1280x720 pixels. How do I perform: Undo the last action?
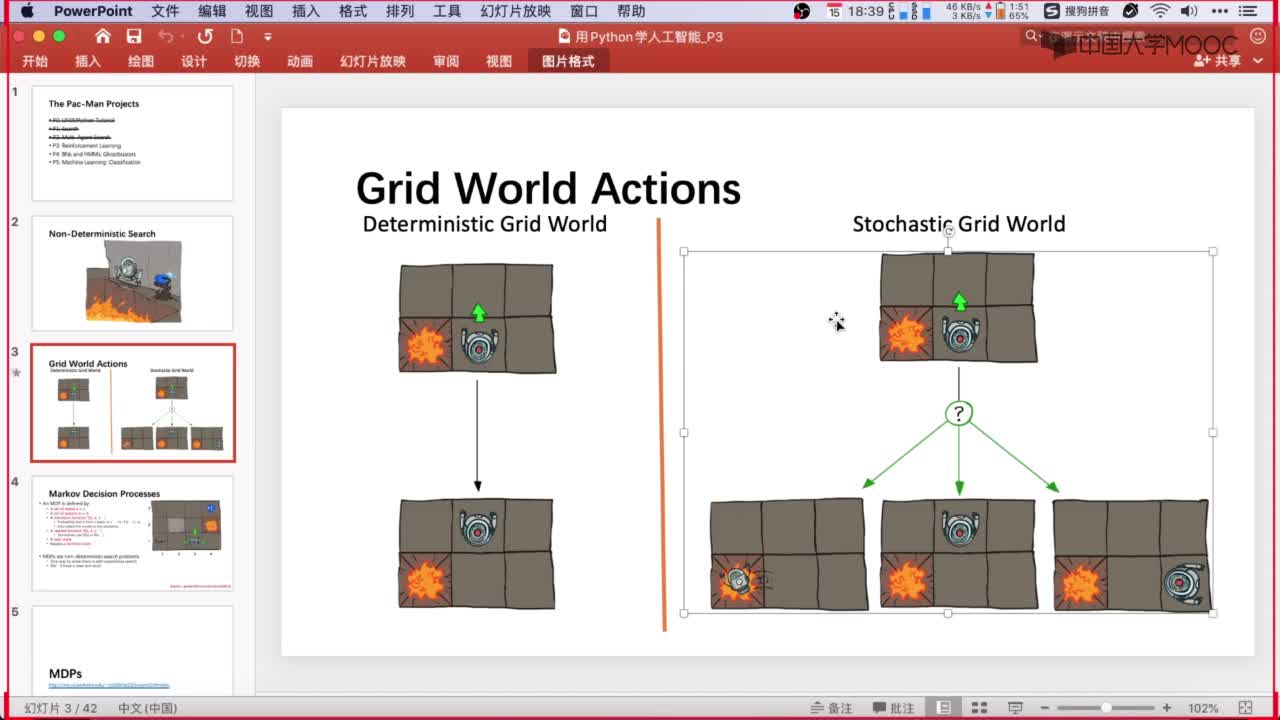[x=164, y=36]
